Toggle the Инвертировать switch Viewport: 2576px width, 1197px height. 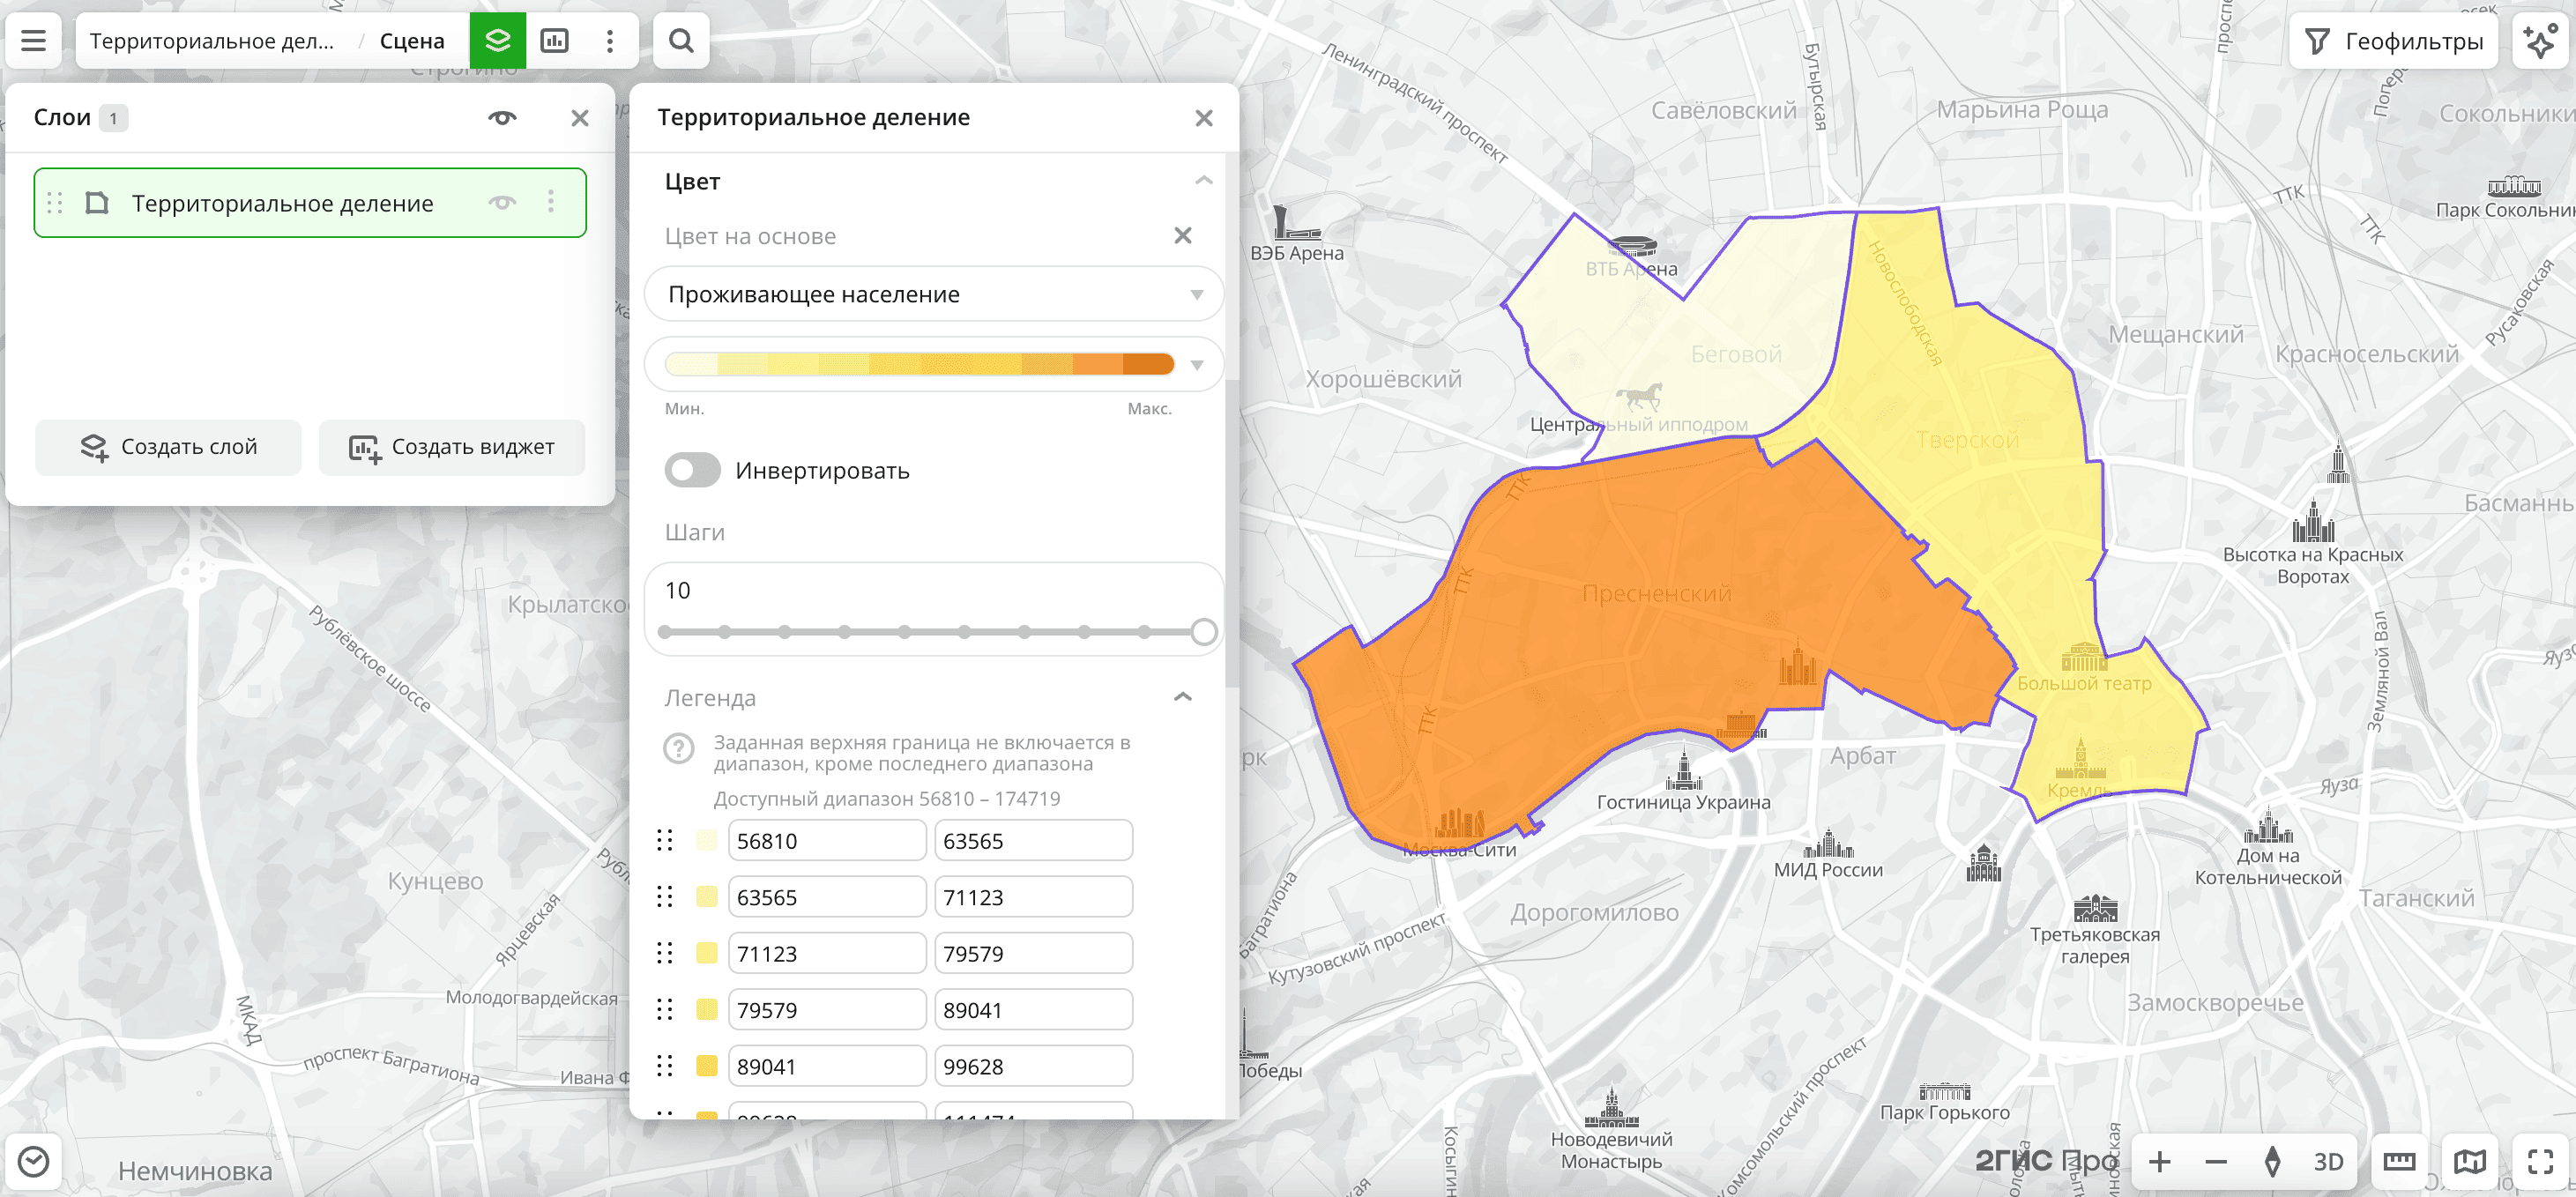coord(693,470)
